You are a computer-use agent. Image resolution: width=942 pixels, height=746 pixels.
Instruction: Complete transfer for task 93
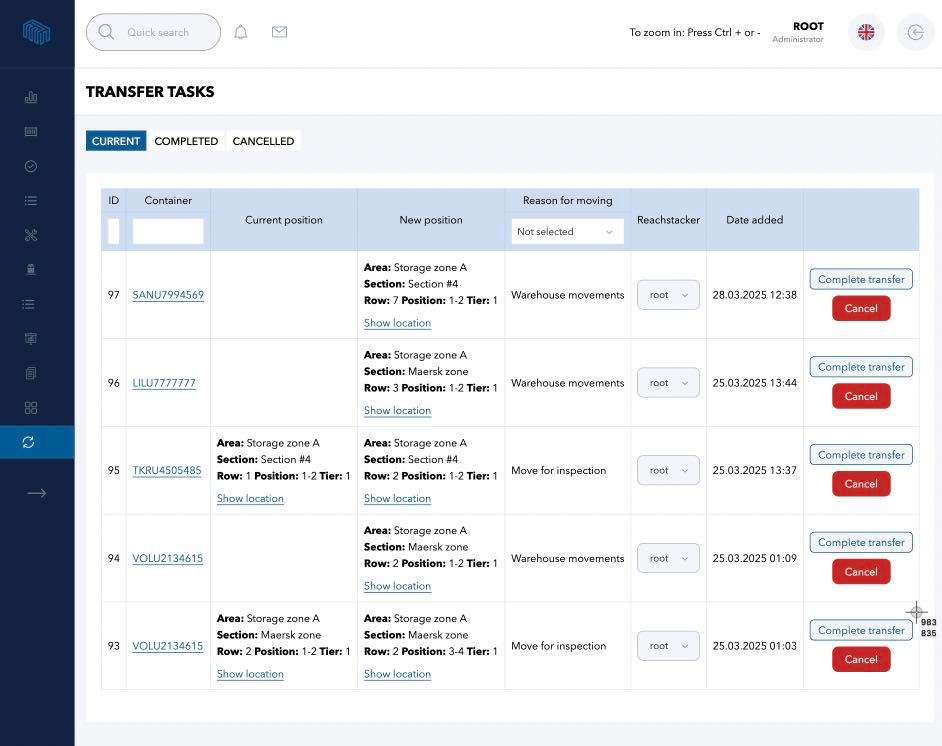pos(861,630)
